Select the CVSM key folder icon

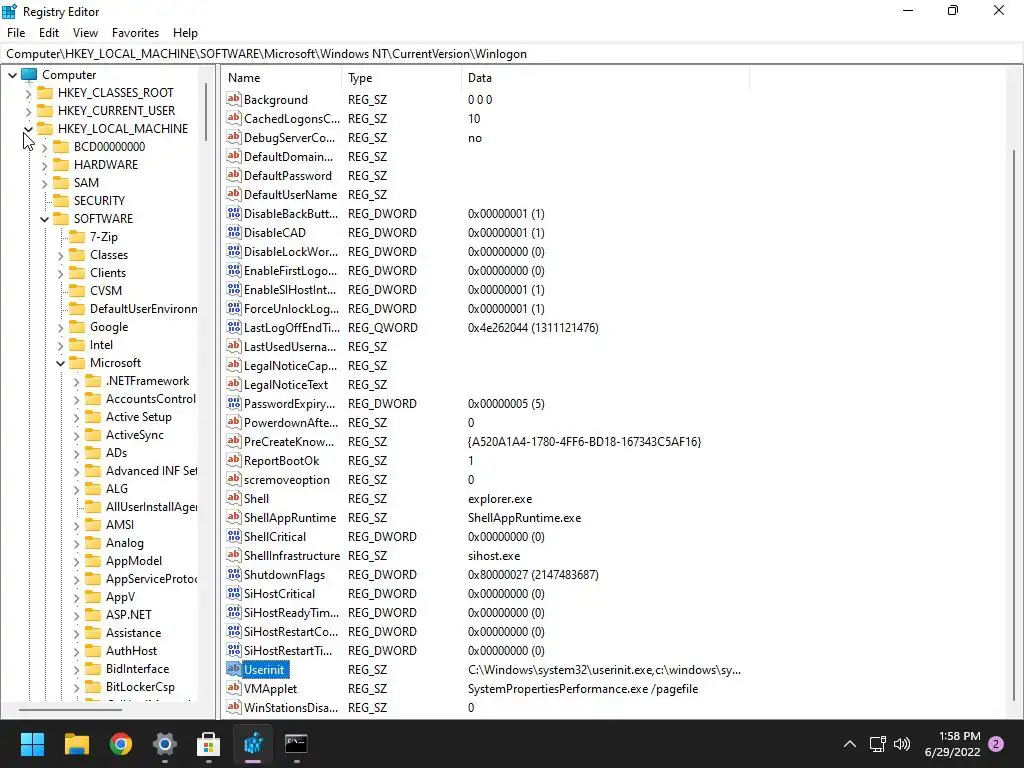pos(77,291)
